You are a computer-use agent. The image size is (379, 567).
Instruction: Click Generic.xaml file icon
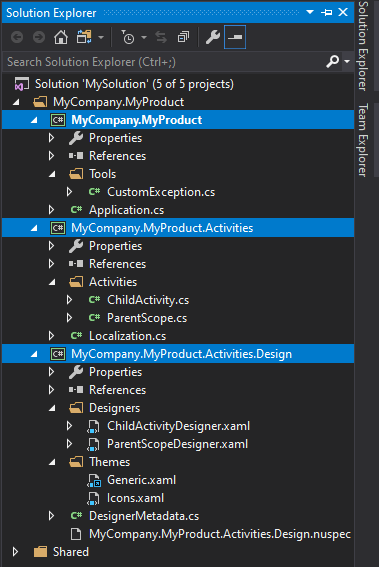point(94,480)
